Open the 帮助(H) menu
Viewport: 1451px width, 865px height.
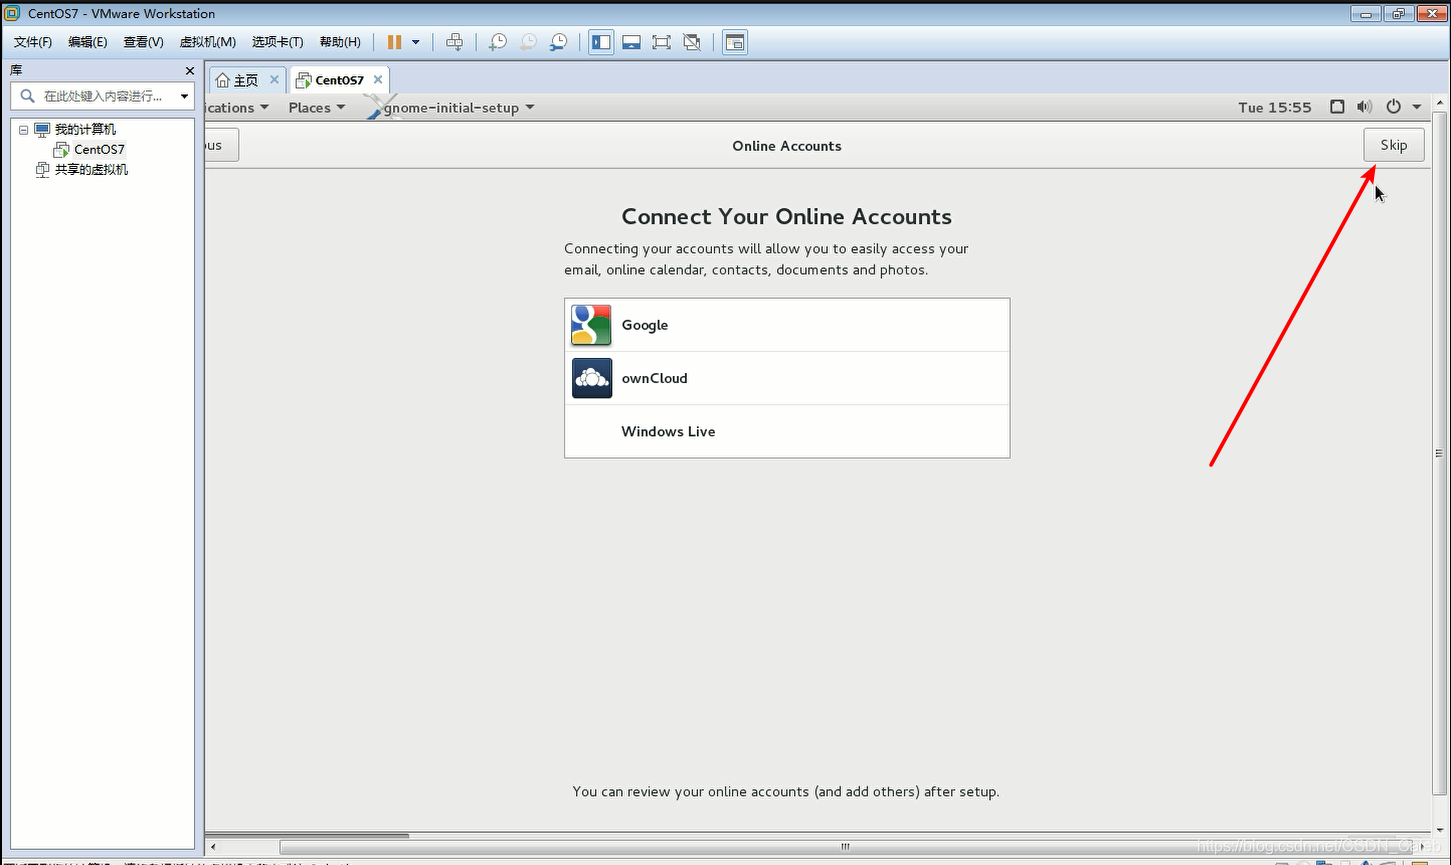pos(340,42)
